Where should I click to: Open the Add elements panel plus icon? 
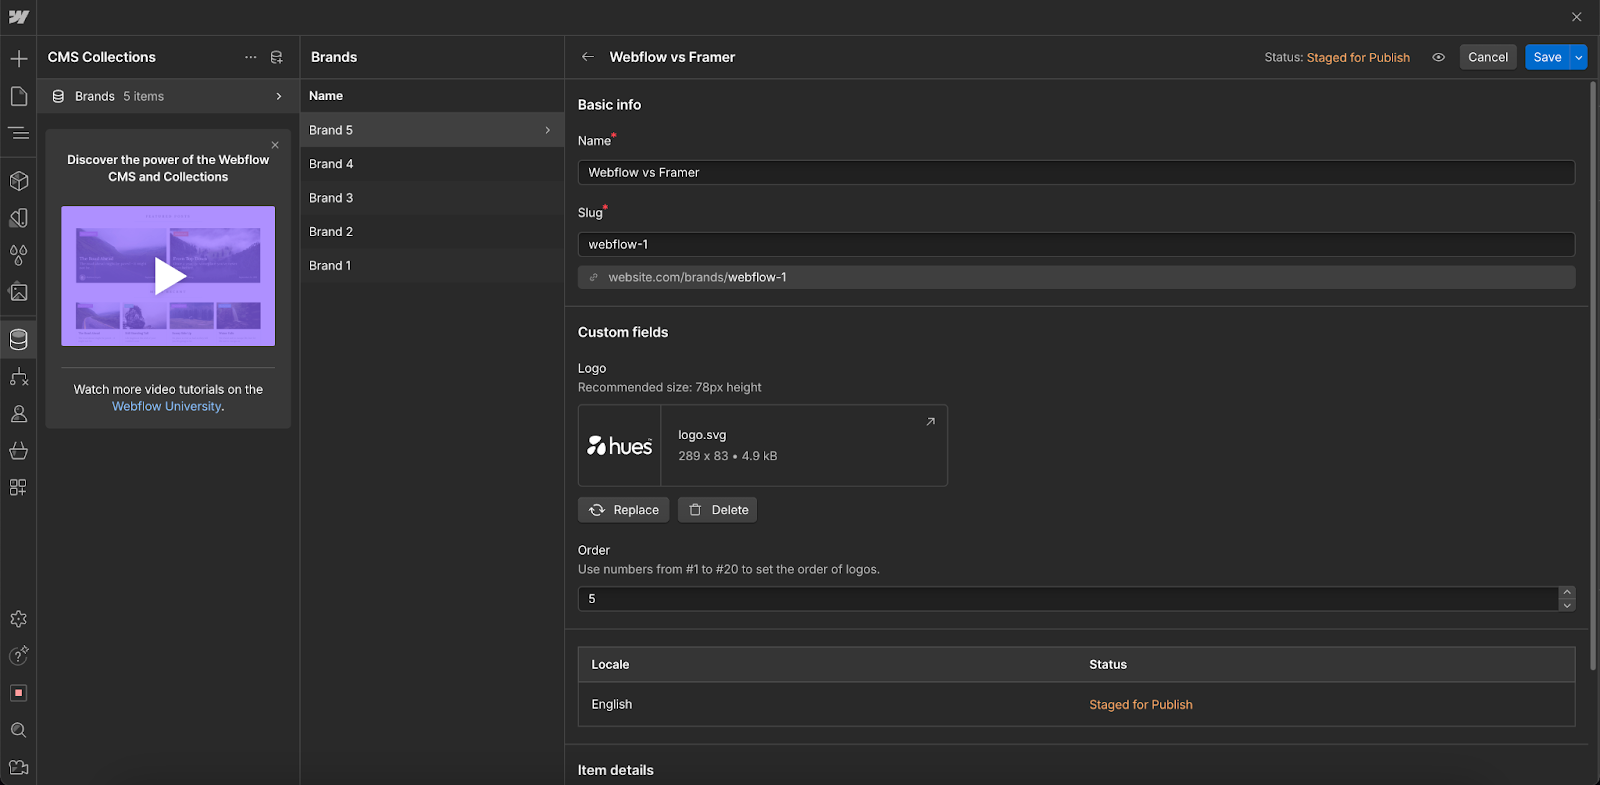[x=18, y=59]
